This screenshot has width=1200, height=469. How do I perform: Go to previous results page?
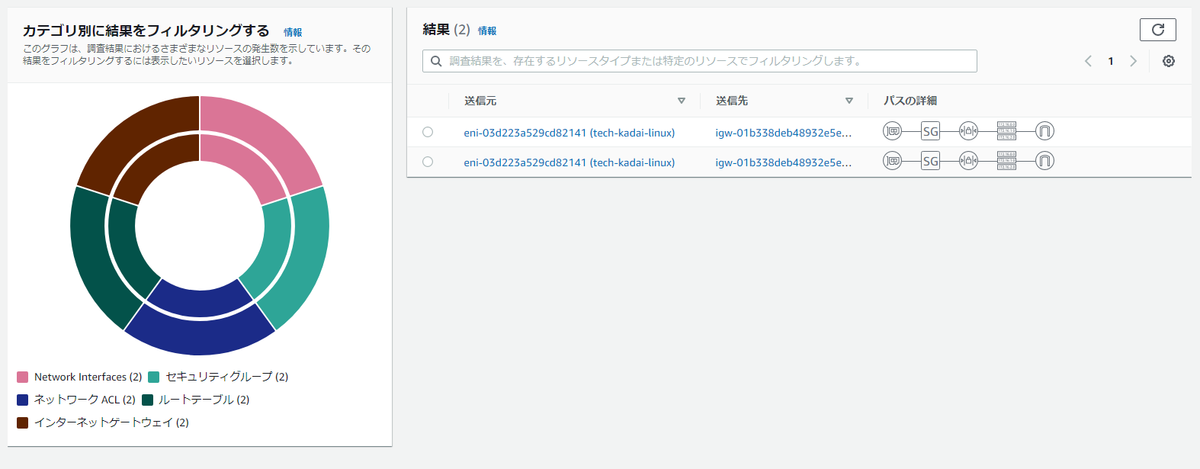[x=1088, y=61]
